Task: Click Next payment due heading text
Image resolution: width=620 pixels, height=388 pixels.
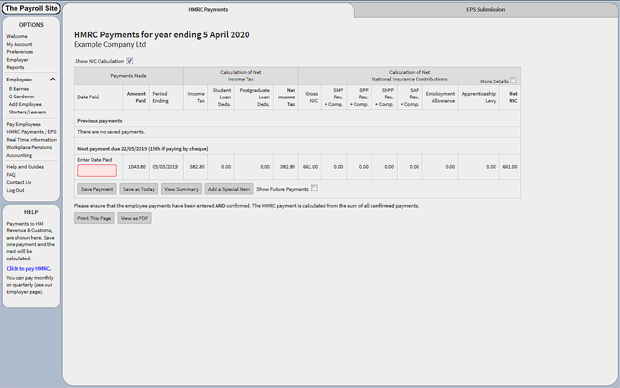Action: click(143, 149)
